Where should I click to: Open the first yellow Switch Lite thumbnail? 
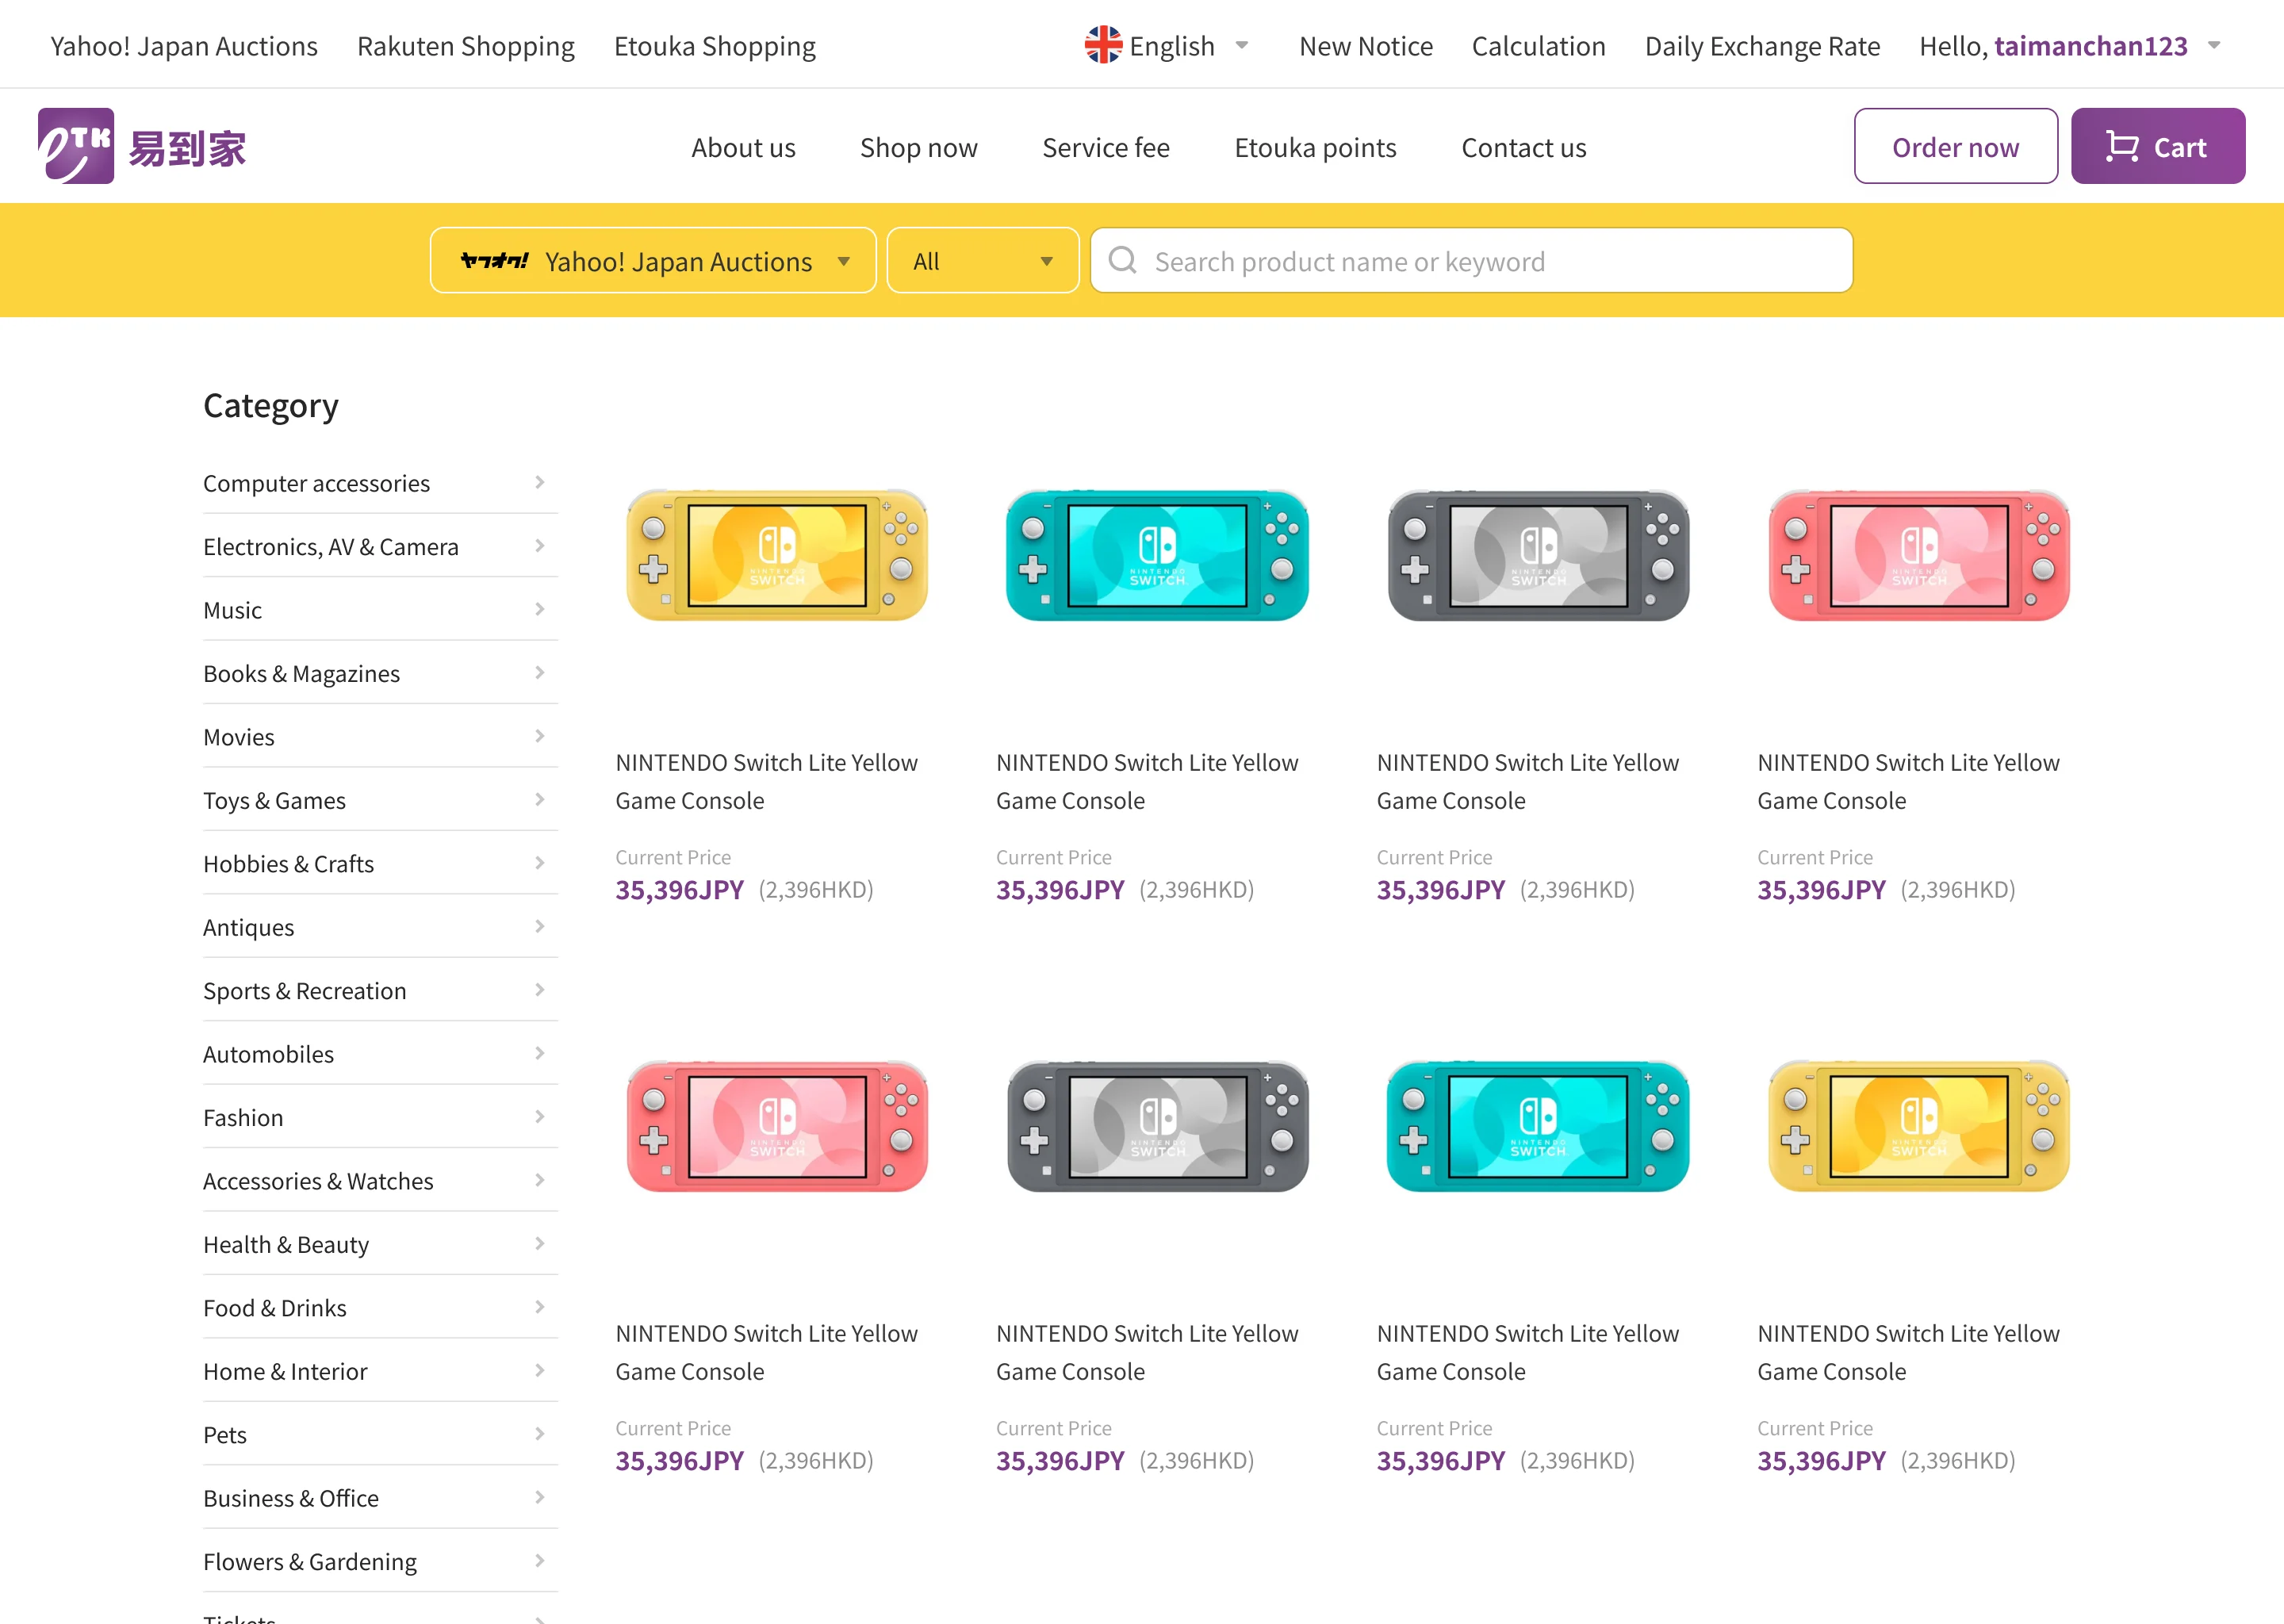pyautogui.click(x=776, y=556)
